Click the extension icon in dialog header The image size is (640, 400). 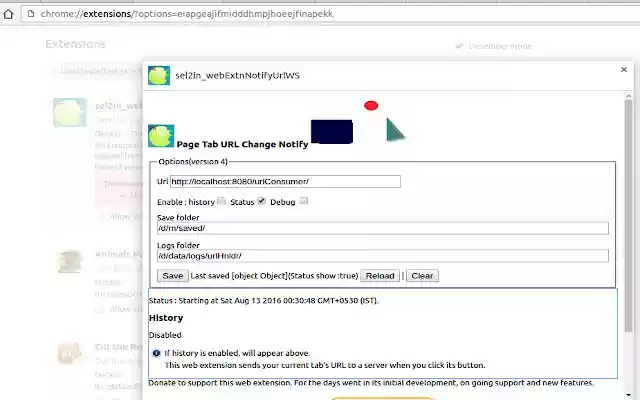tap(159, 76)
